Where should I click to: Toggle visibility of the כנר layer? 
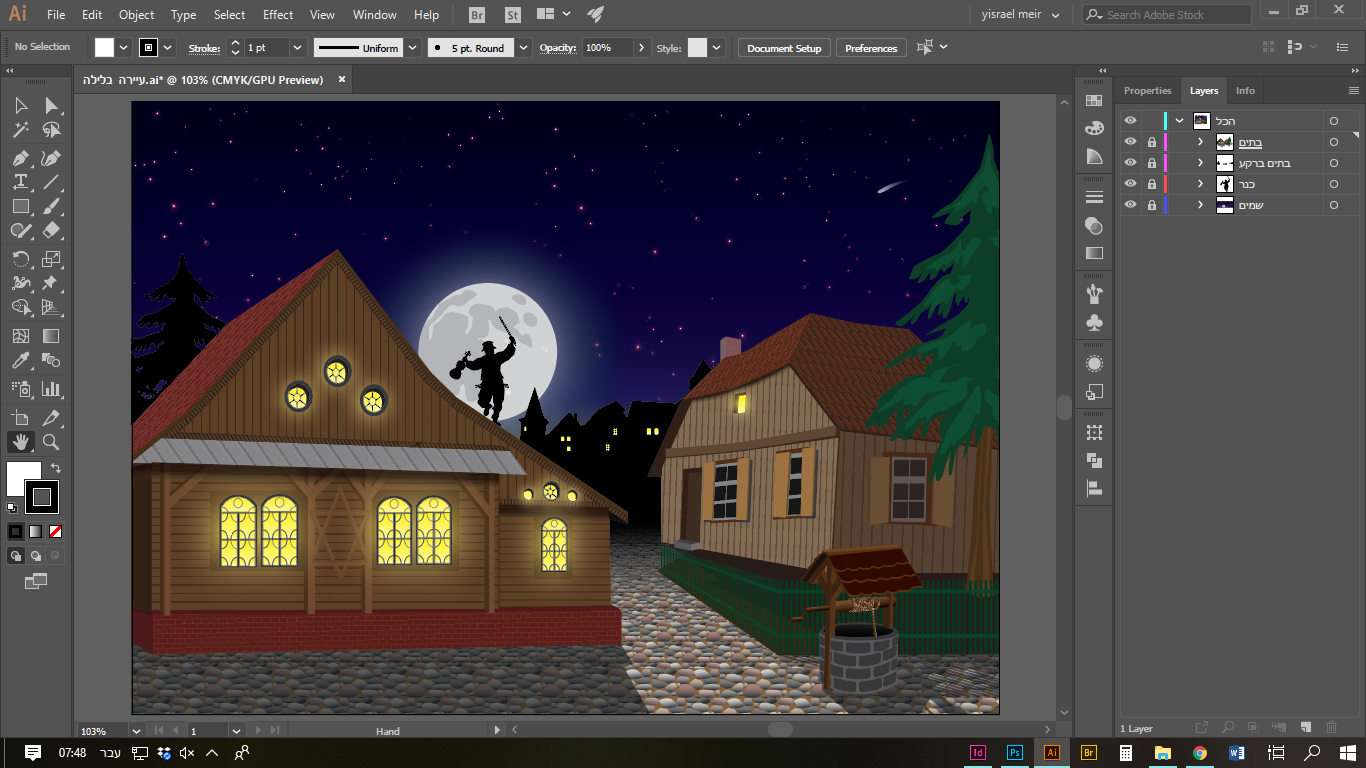[1130, 184]
